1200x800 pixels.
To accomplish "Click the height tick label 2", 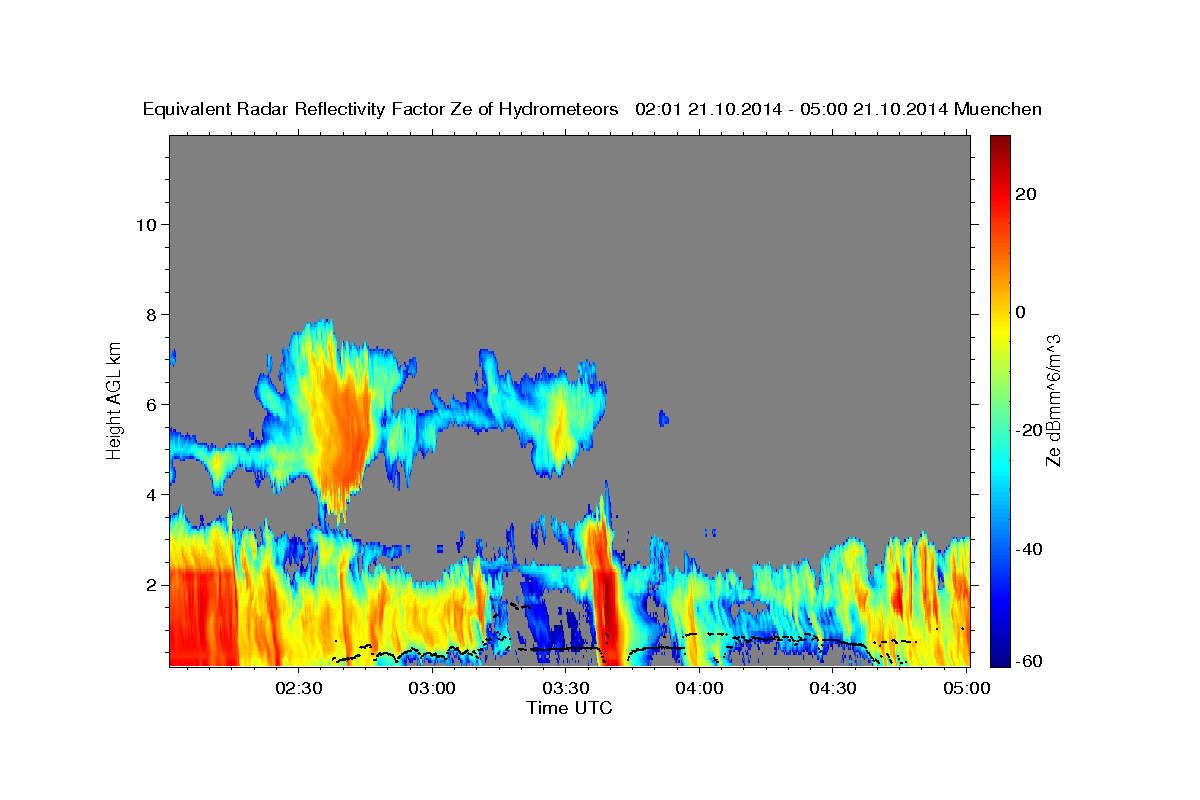I will tap(152, 584).
